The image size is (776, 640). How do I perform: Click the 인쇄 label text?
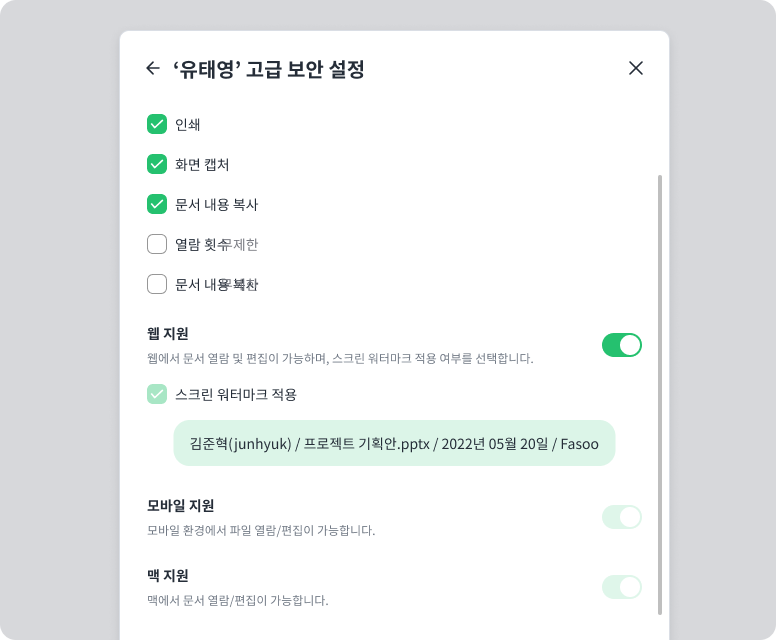pyautogui.click(x=188, y=125)
